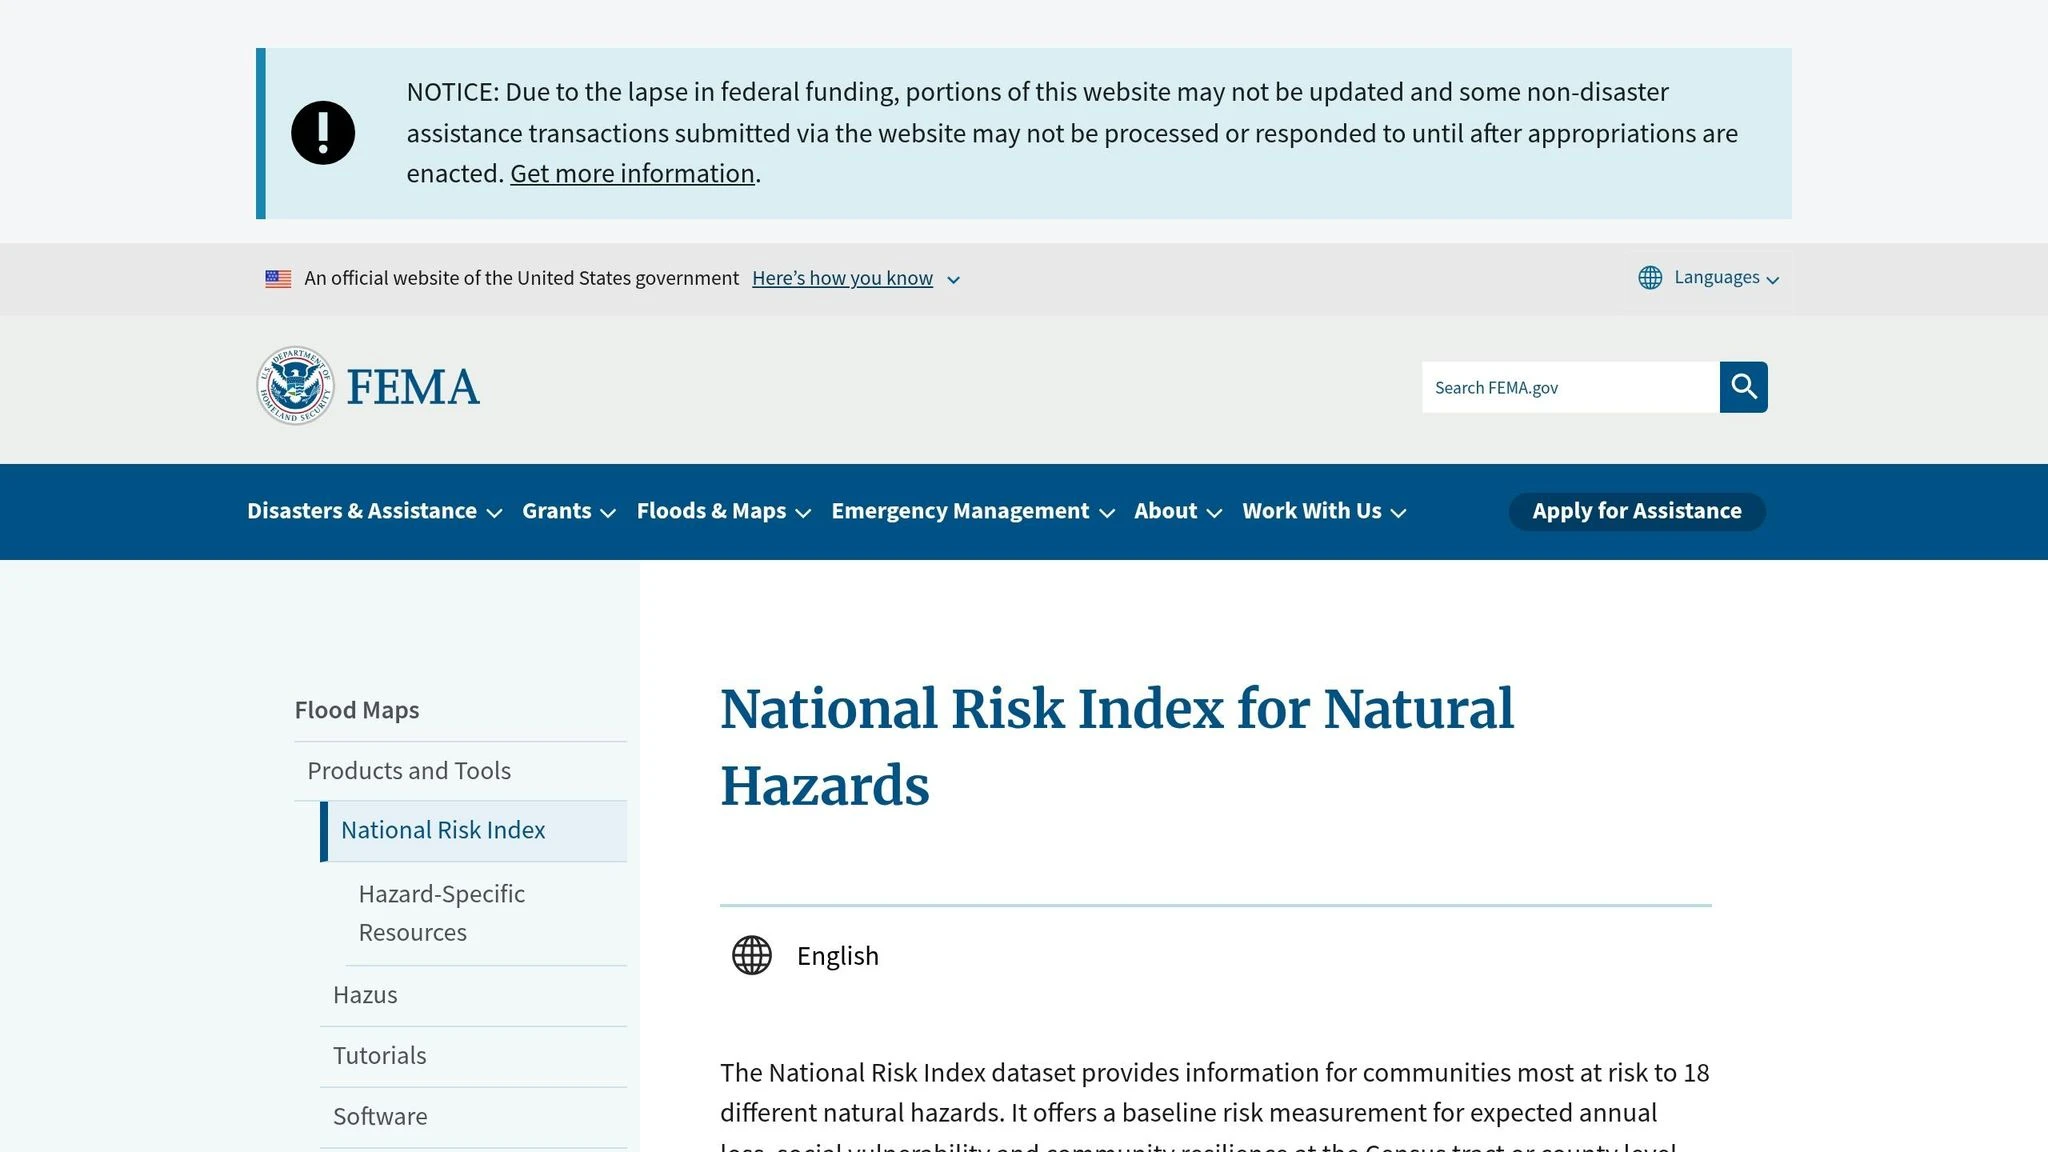Open the Languages dropdown

tap(1709, 278)
